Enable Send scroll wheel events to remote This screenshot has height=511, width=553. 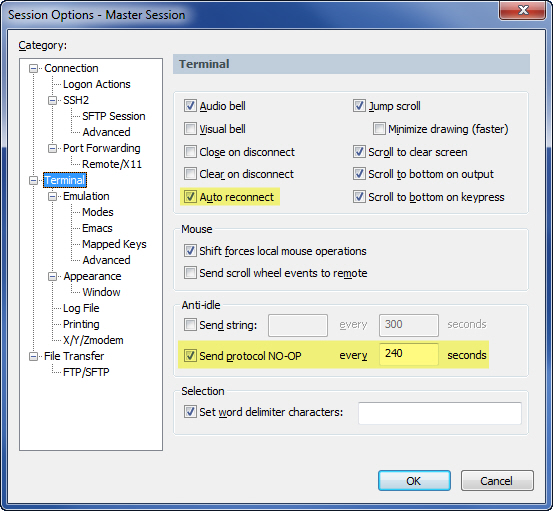(x=190, y=273)
